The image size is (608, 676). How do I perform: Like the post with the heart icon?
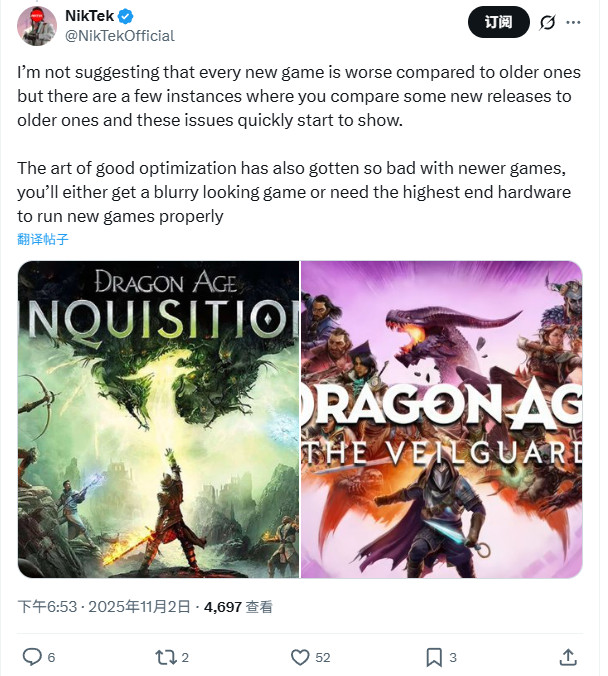pyautogui.click(x=300, y=657)
